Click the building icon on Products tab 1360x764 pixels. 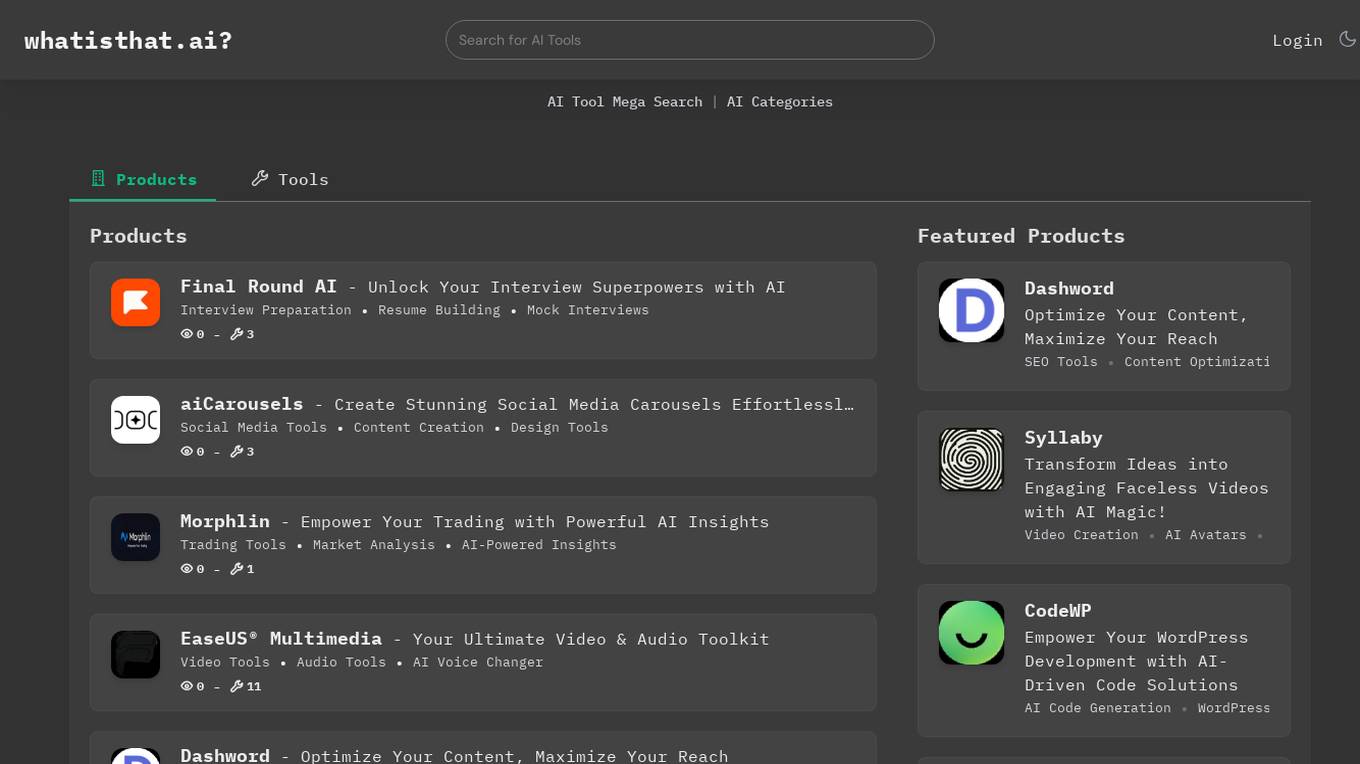tap(98, 179)
